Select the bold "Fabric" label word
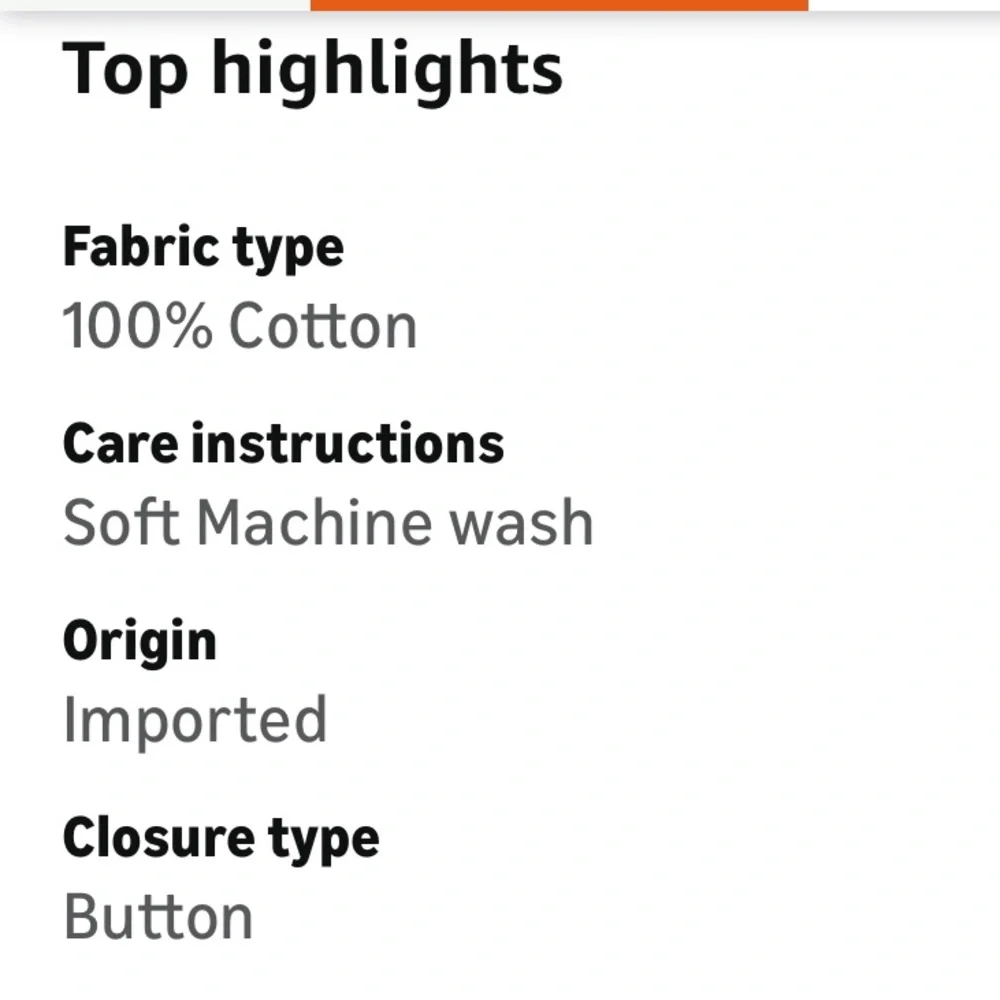Screen dimensions: 1000x1000 click(x=140, y=246)
